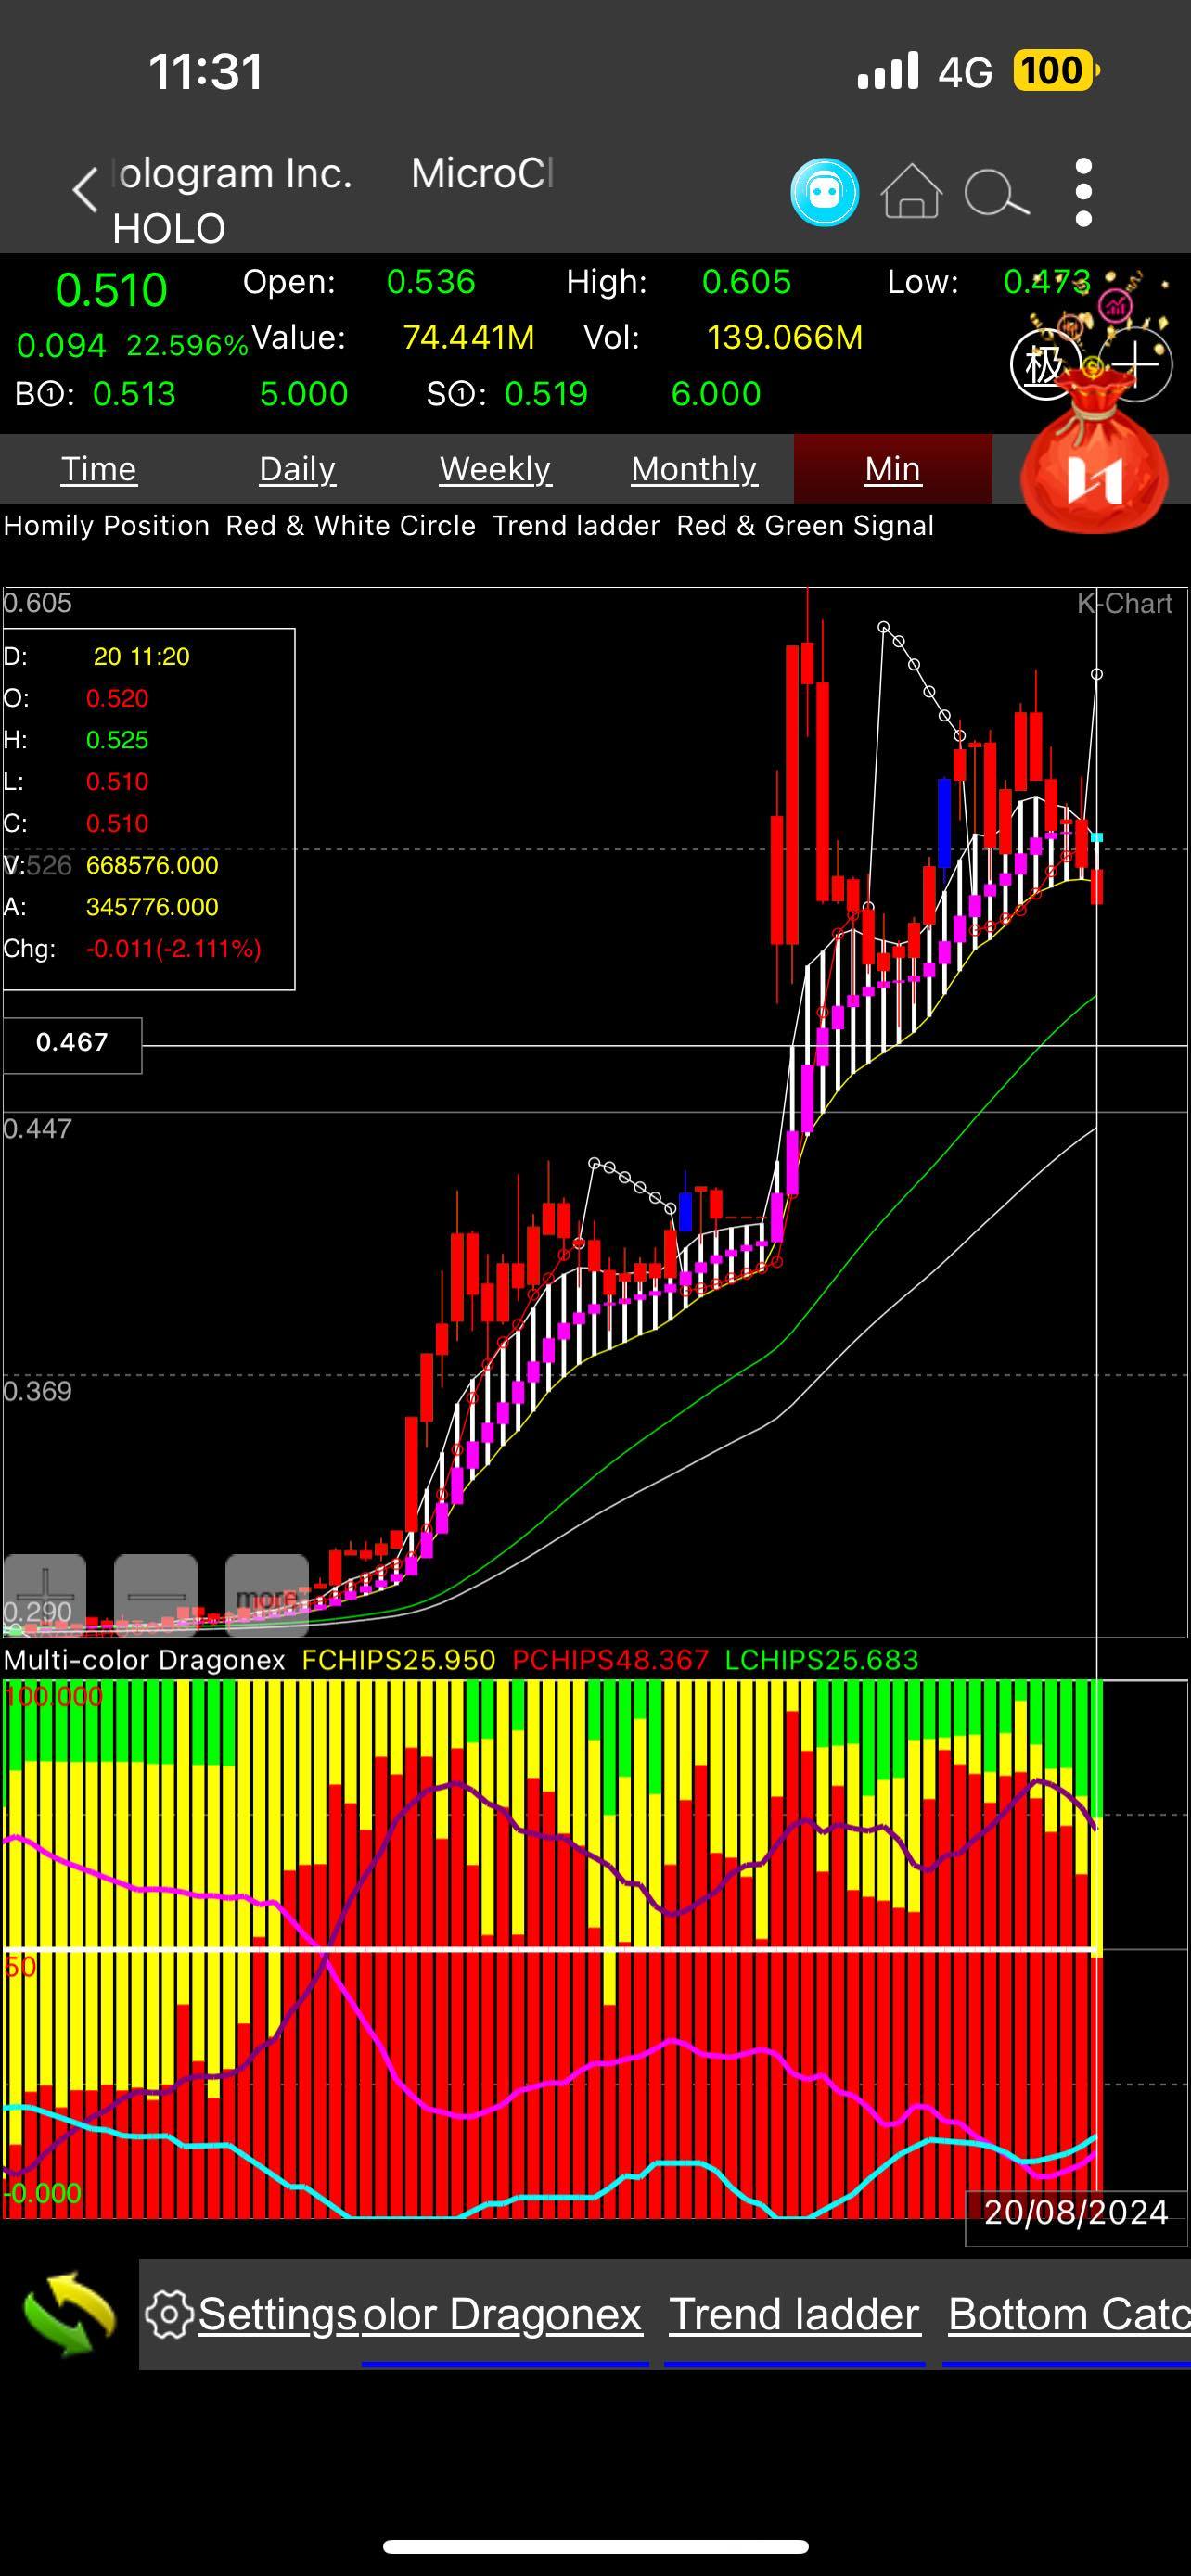Tap the FCHIPS25.950 indicator value
Viewport: 1191px width, 2576px height.
[398, 1660]
